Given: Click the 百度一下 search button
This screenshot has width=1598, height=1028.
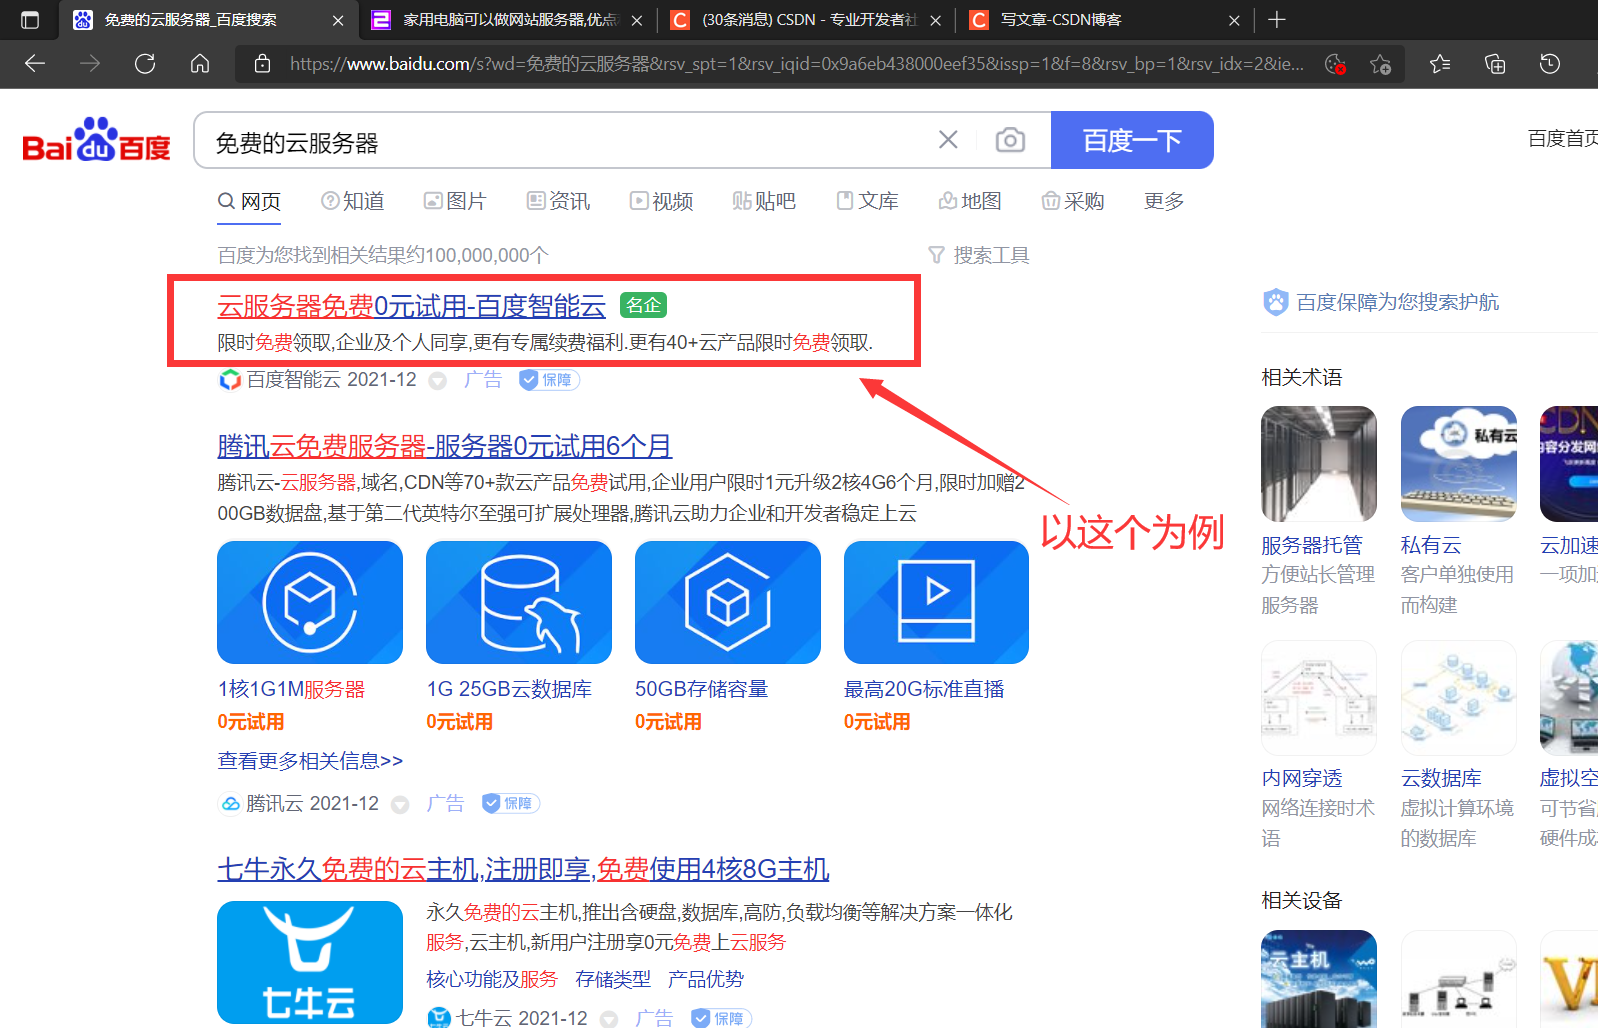Looking at the screenshot, I should [x=1132, y=140].
